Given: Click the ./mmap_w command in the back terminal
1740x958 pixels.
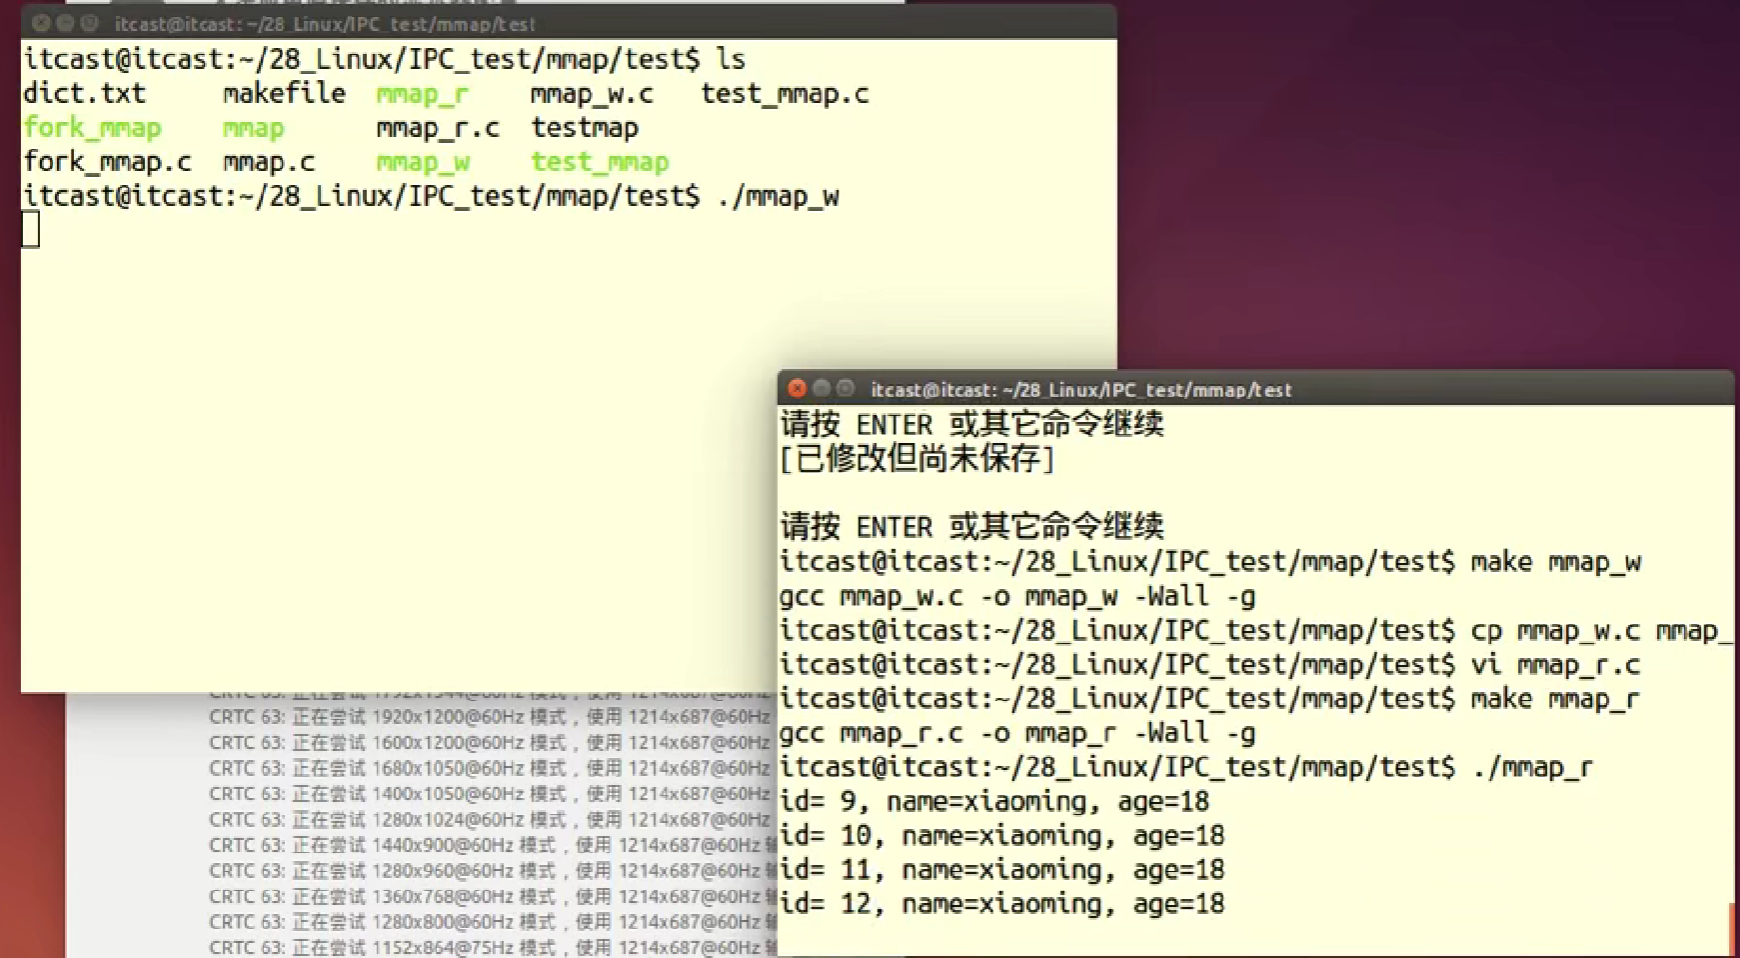Looking at the screenshot, I should pyautogui.click(x=778, y=197).
